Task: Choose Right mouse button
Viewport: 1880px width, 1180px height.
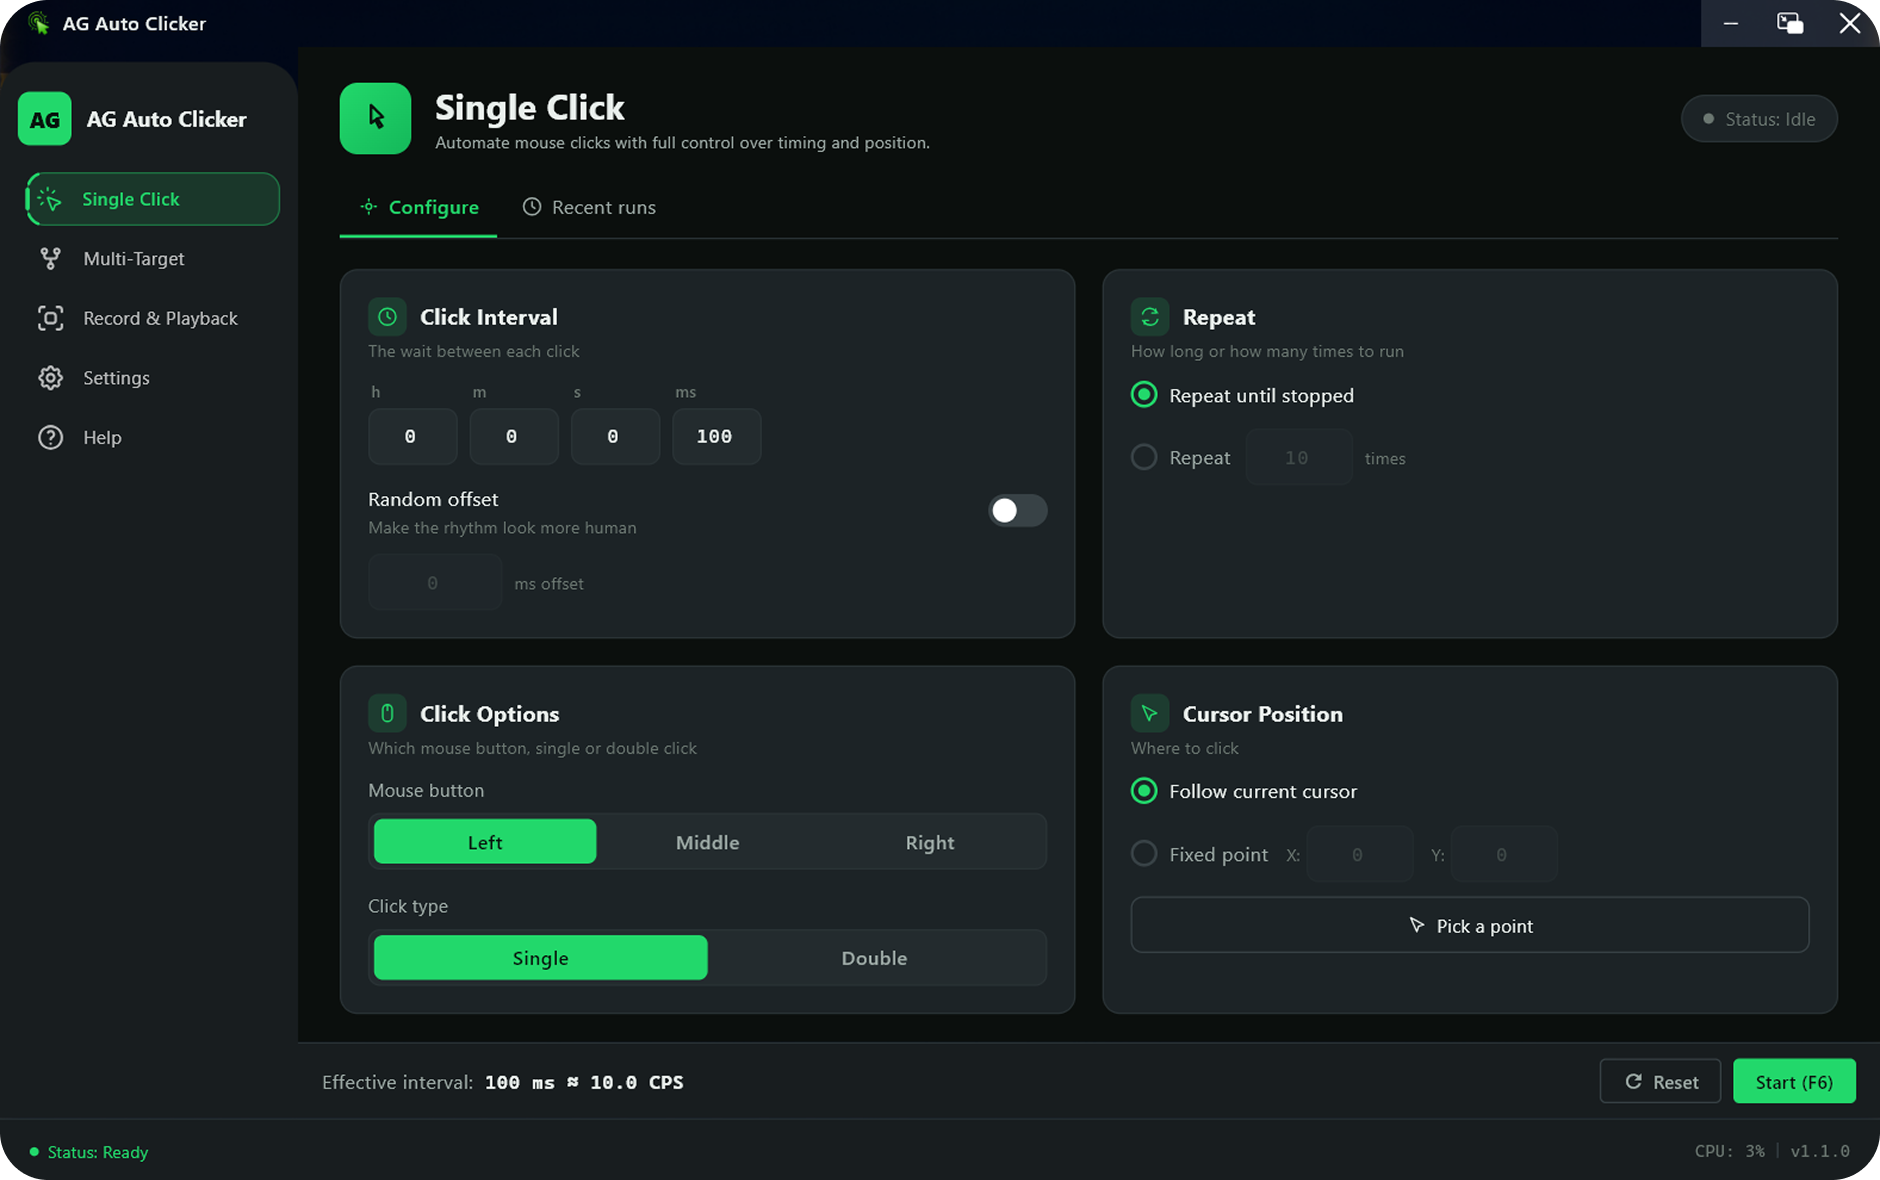Action: (930, 842)
